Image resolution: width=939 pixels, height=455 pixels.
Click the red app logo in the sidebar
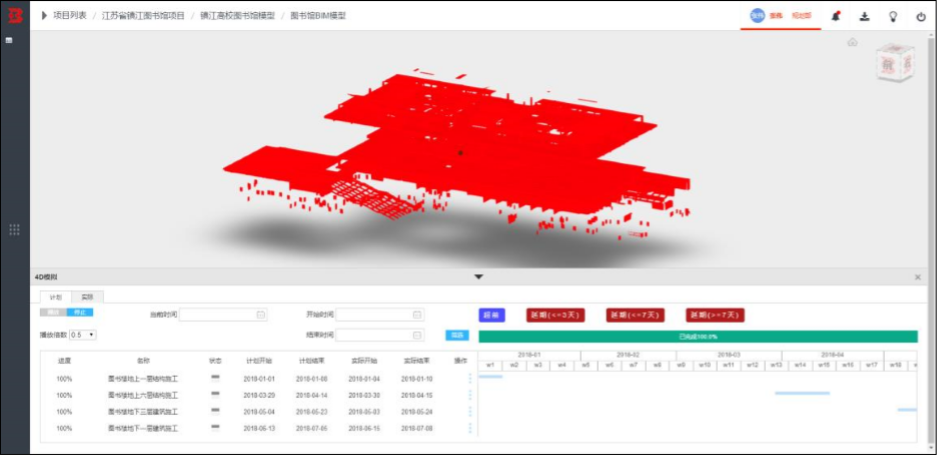click(14, 16)
